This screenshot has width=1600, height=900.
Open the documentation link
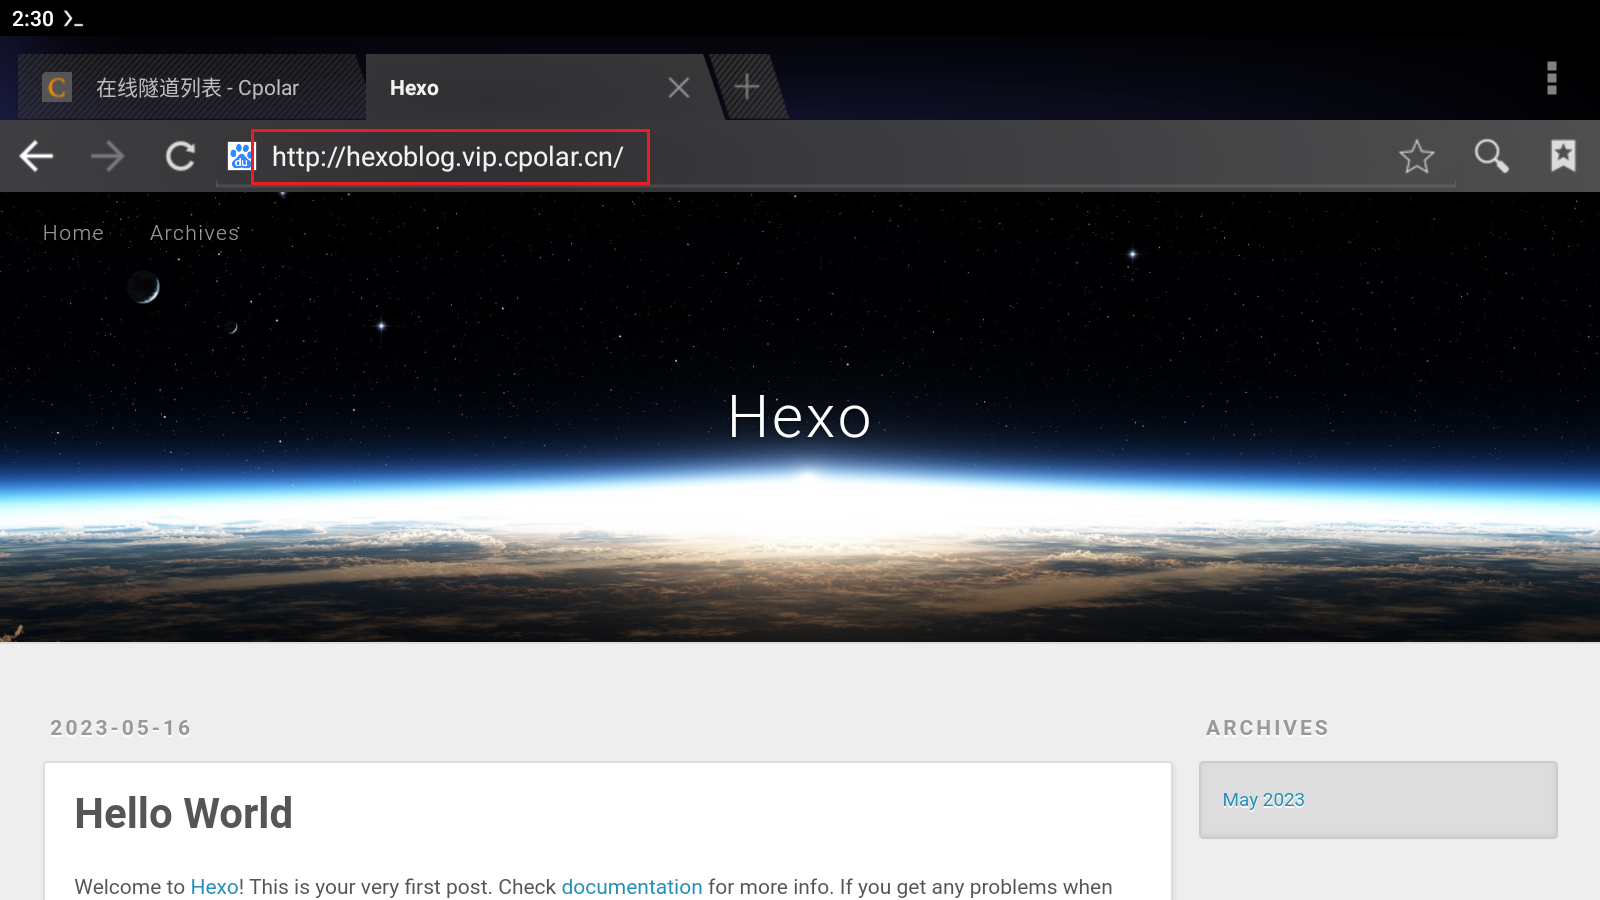coord(632,887)
